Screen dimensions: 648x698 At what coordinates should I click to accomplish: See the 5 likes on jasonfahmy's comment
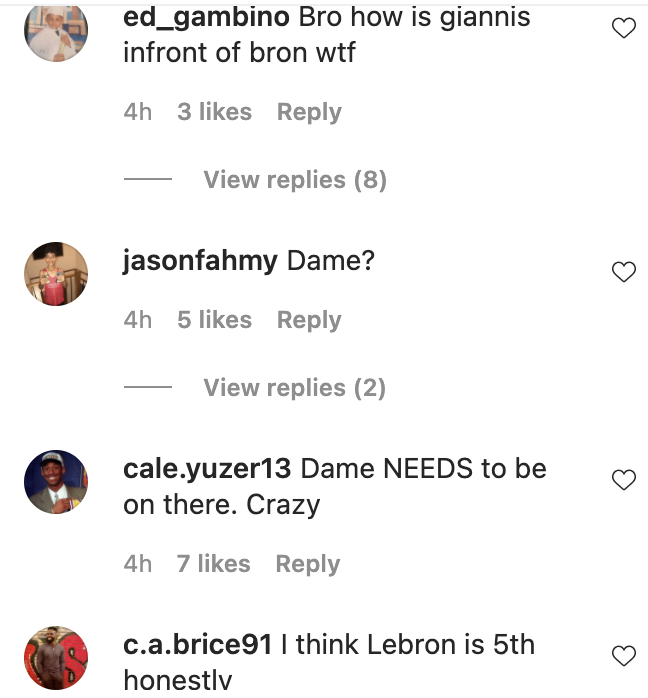click(x=214, y=320)
